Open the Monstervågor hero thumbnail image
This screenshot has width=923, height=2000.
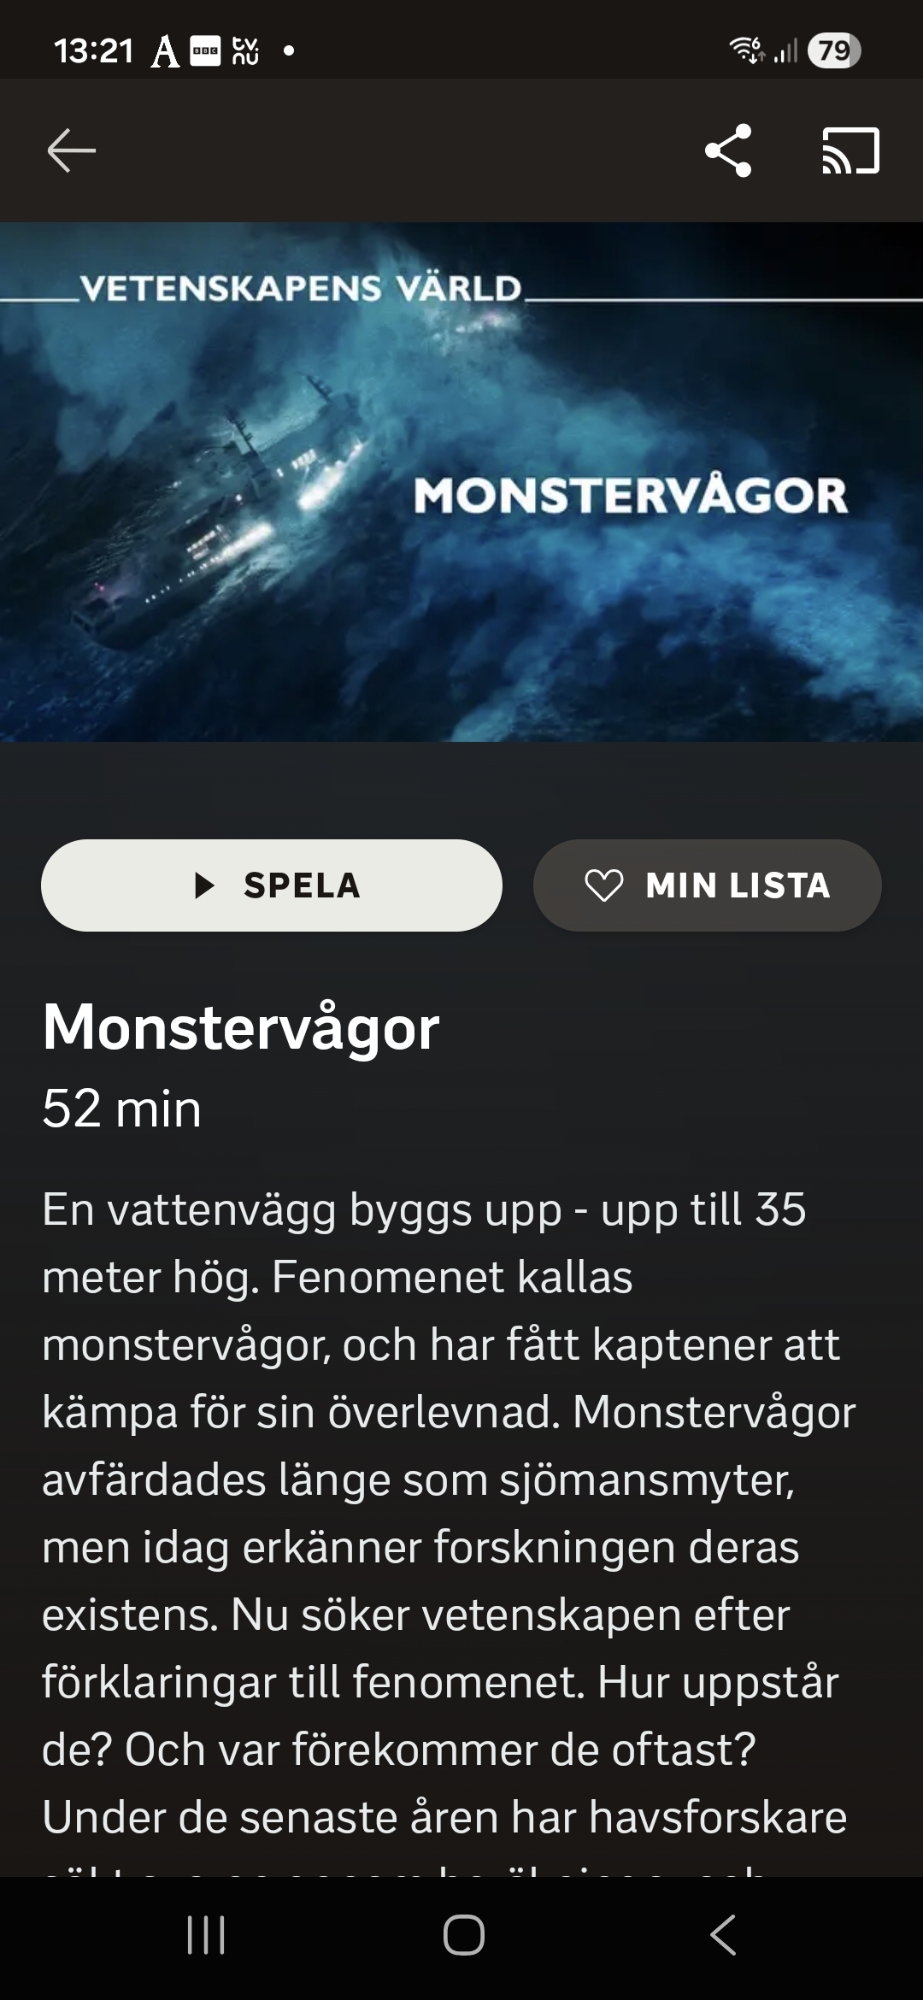[x=461, y=482]
